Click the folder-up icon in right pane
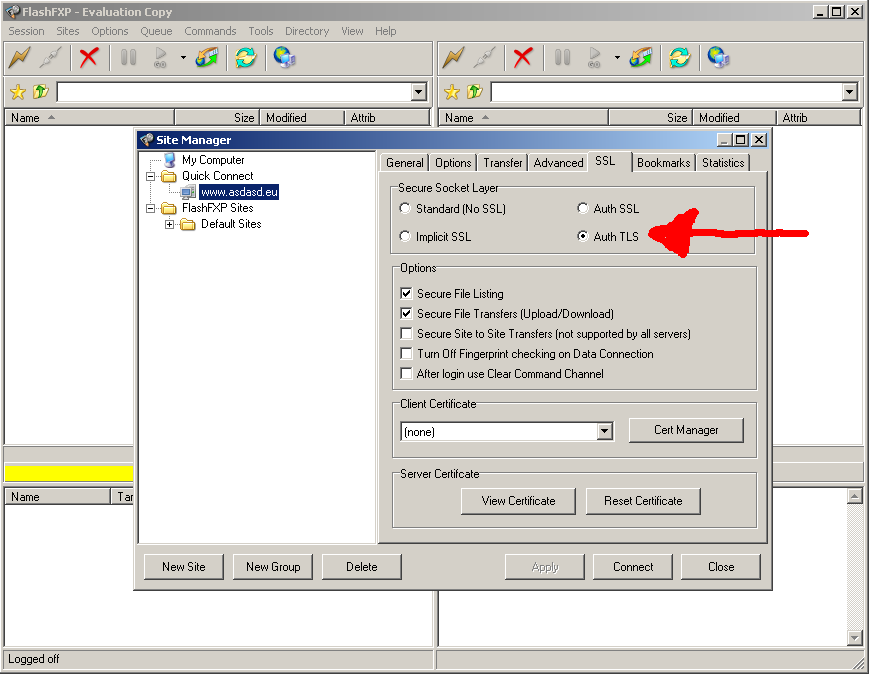 coord(475,91)
